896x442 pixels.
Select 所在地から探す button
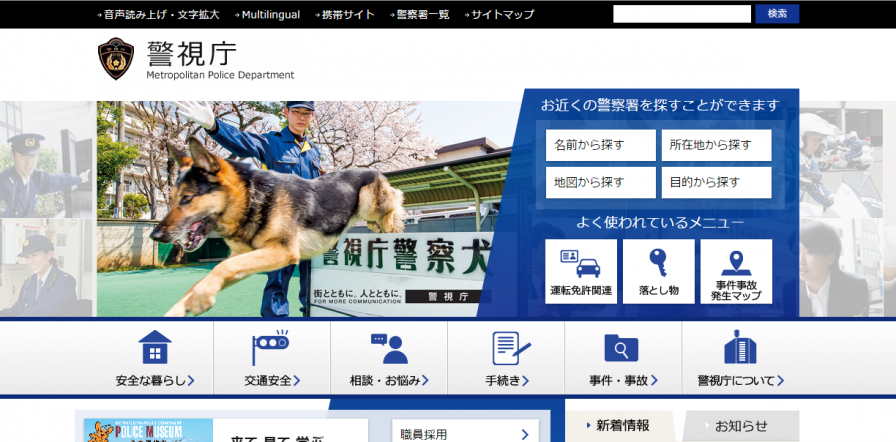[x=717, y=145]
